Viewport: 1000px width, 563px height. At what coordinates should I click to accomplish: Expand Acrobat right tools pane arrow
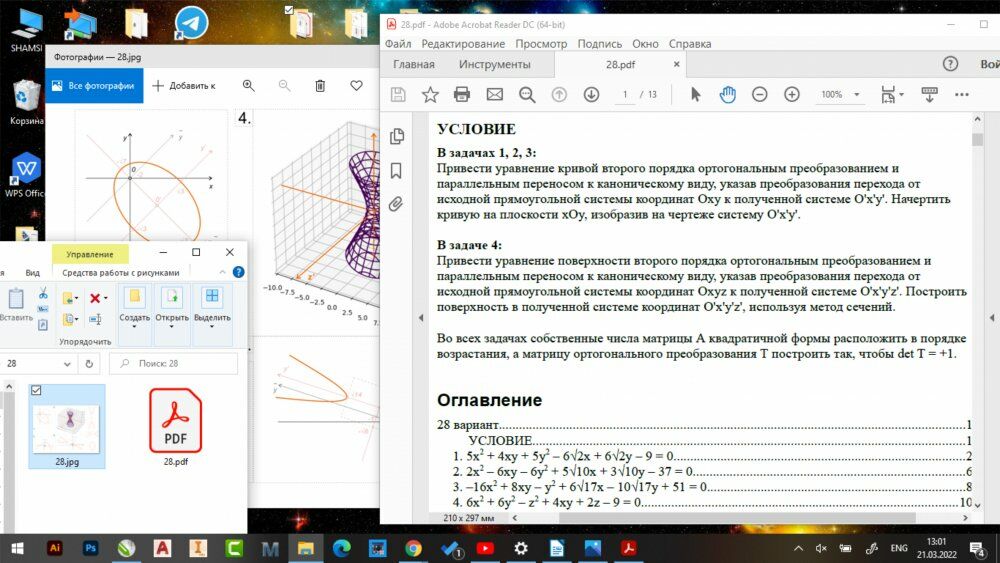click(992, 318)
